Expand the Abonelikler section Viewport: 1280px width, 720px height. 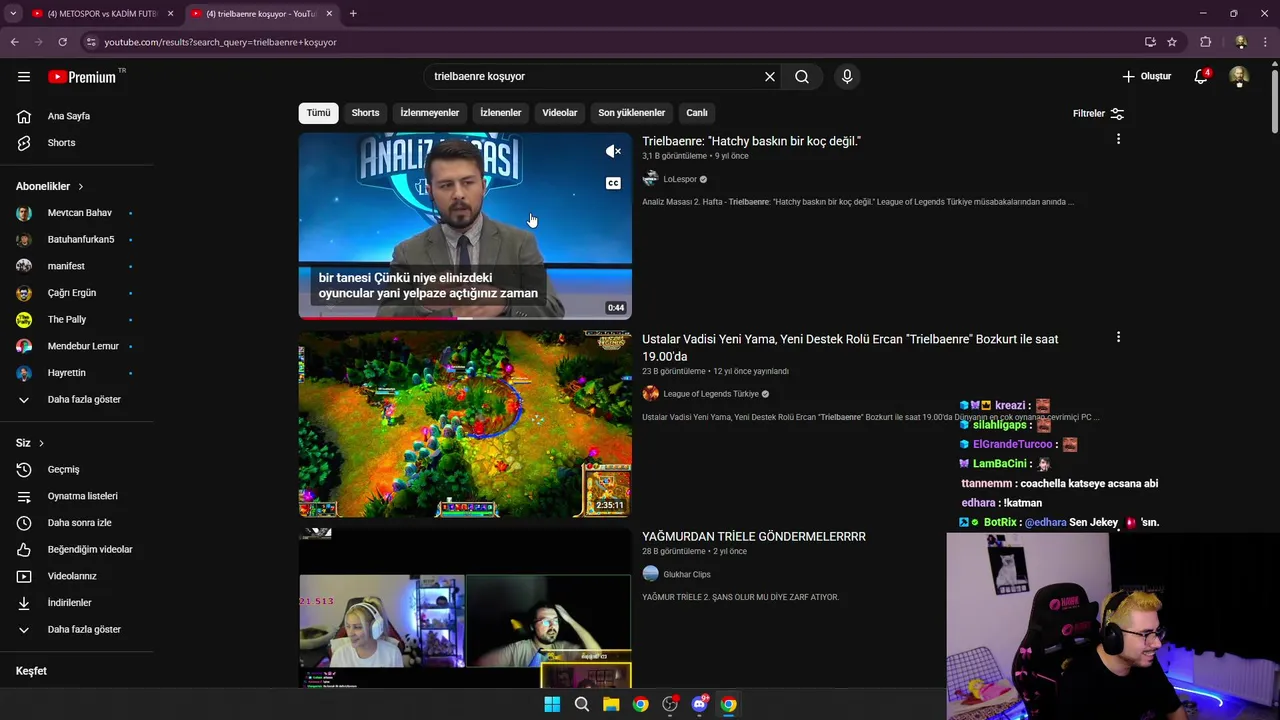click(x=50, y=187)
